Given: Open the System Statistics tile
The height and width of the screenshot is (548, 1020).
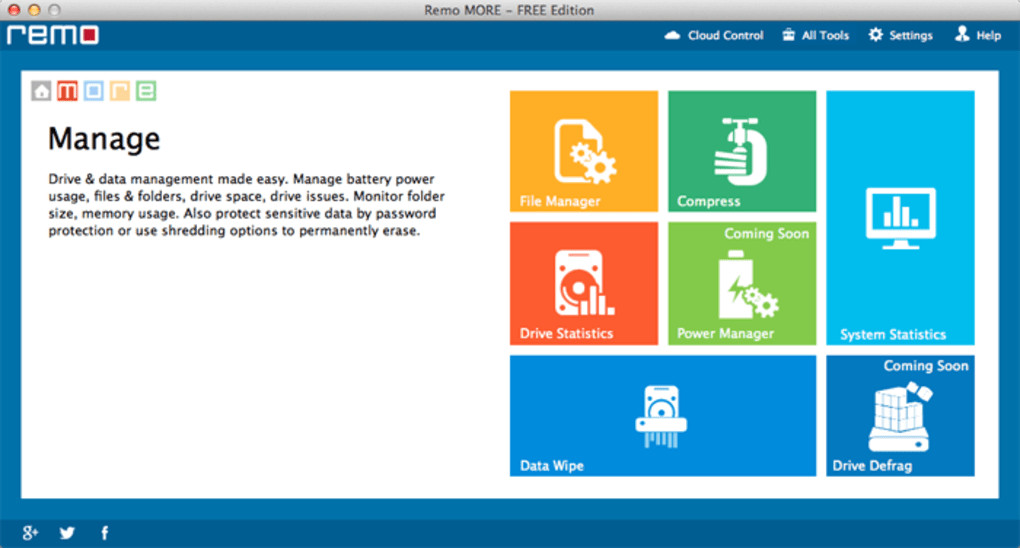Looking at the screenshot, I should pos(900,217).
